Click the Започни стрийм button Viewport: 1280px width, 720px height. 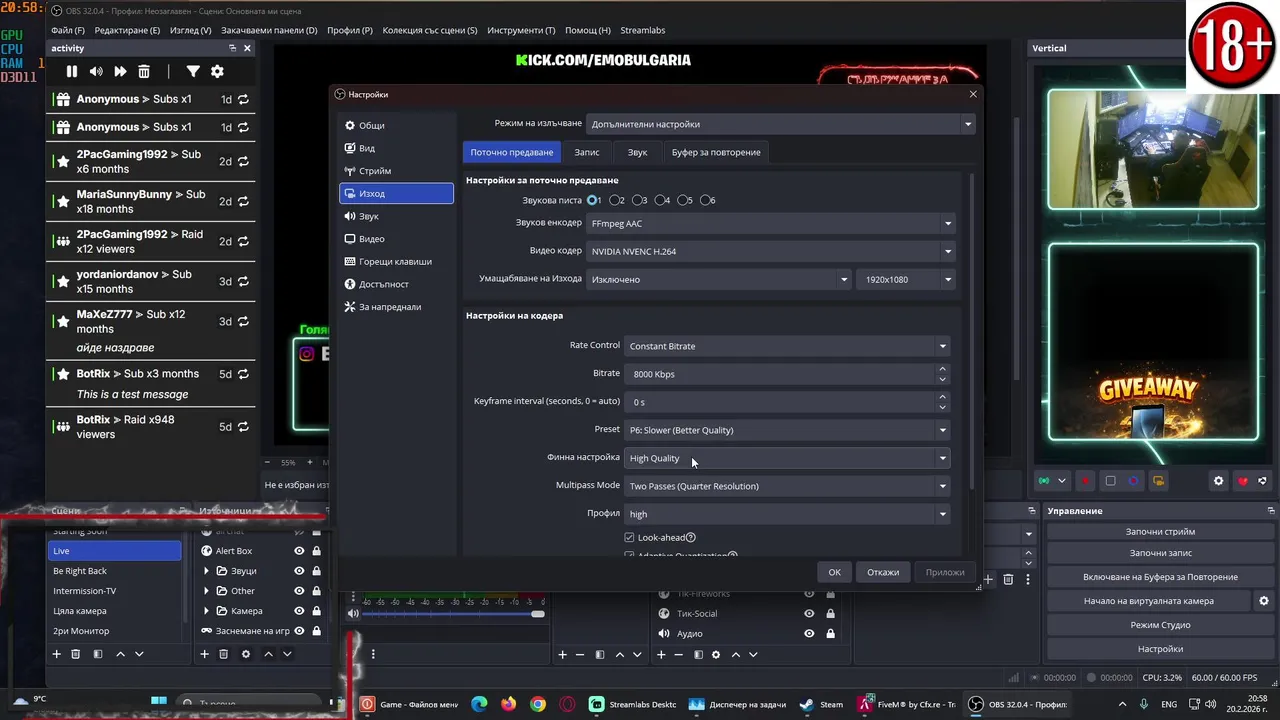pos(1160,532)
